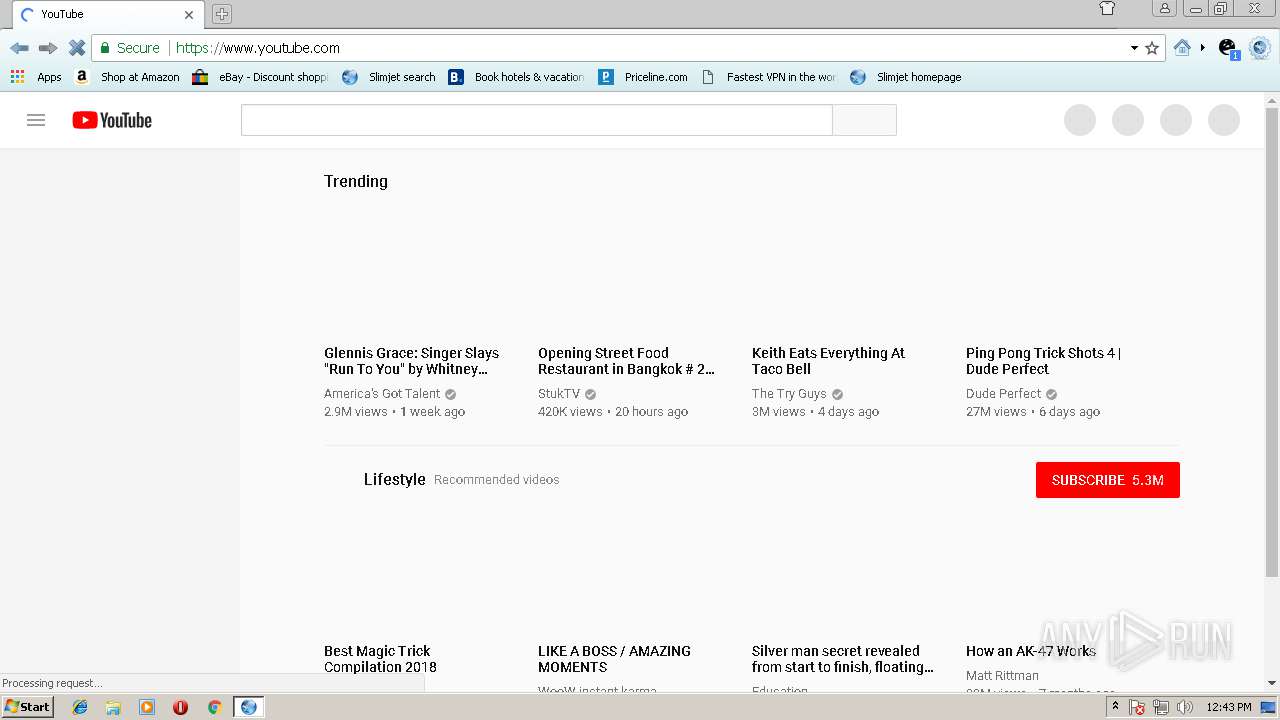Open the Slimjet homepage bookmark
The image size is (1280, 720).
[905, 77]
